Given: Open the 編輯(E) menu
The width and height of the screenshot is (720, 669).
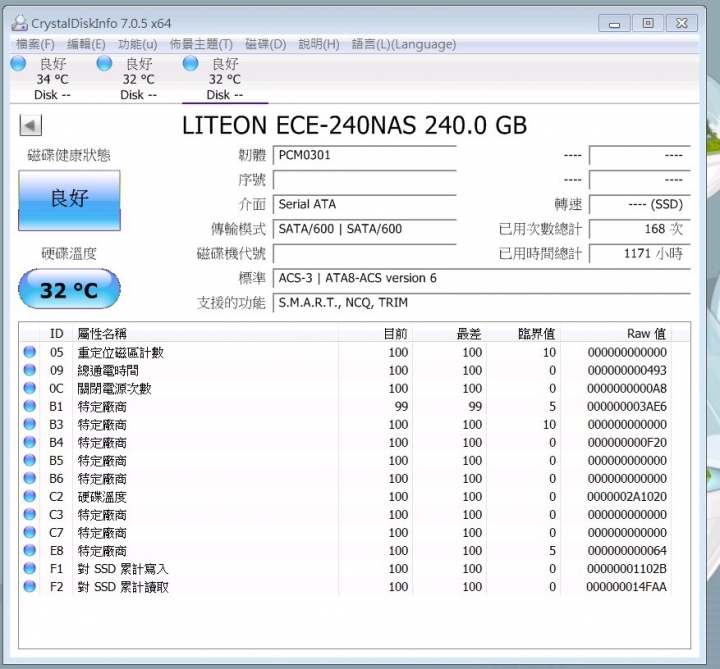Looking at the screenshot, I should click(86, 44).
